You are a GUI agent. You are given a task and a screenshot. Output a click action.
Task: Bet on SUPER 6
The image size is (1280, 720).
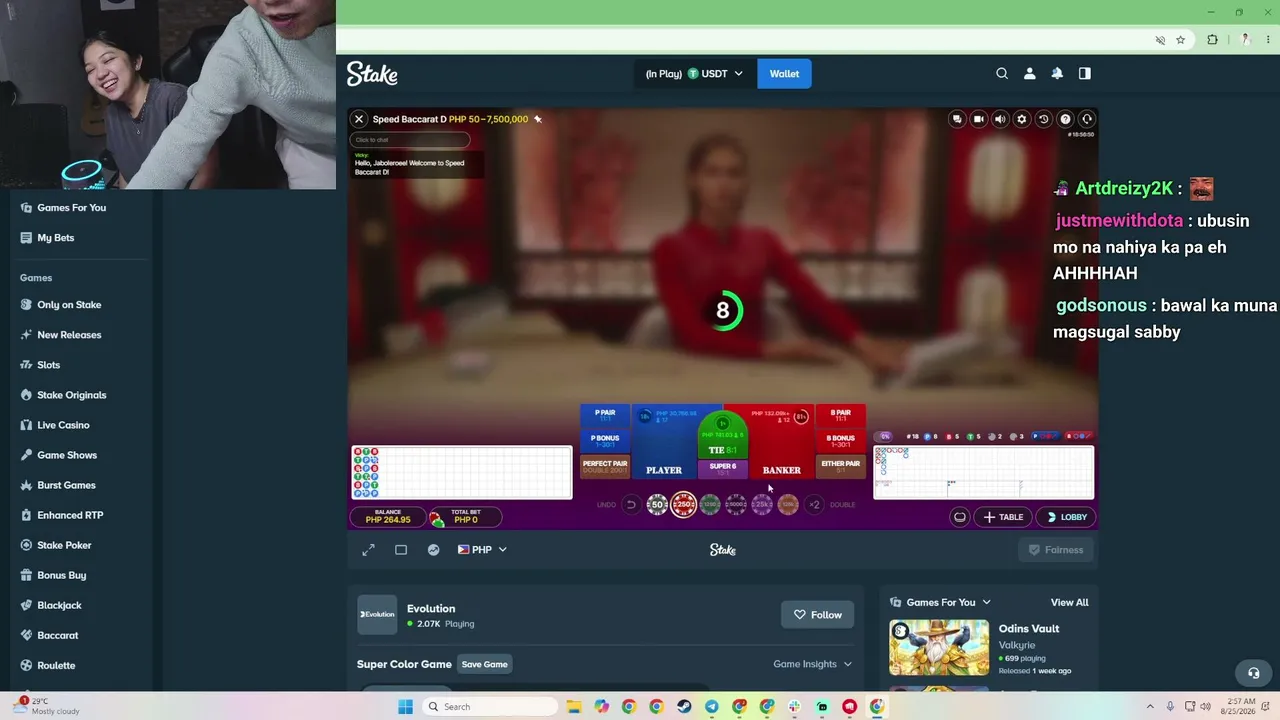coord(722,469)
